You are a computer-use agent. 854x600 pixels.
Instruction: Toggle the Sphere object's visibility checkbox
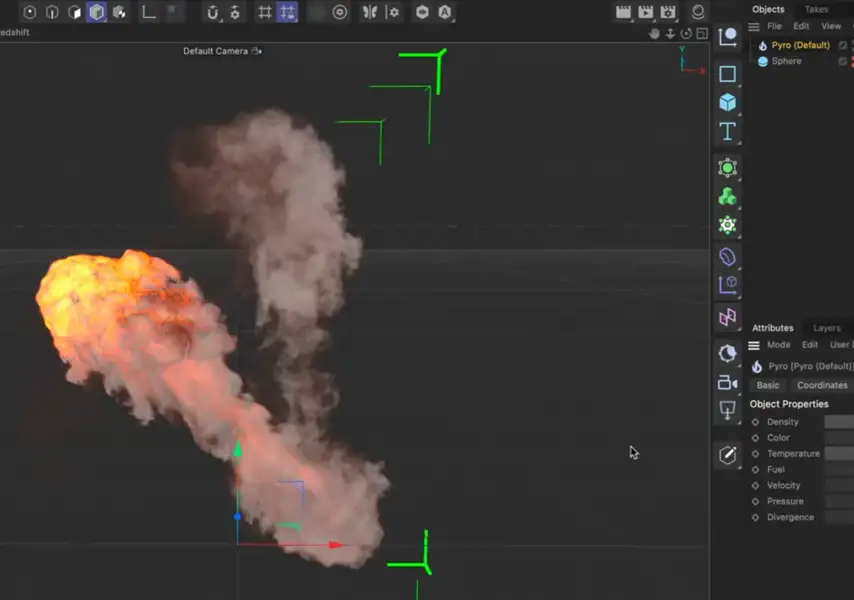pos(843,61)
